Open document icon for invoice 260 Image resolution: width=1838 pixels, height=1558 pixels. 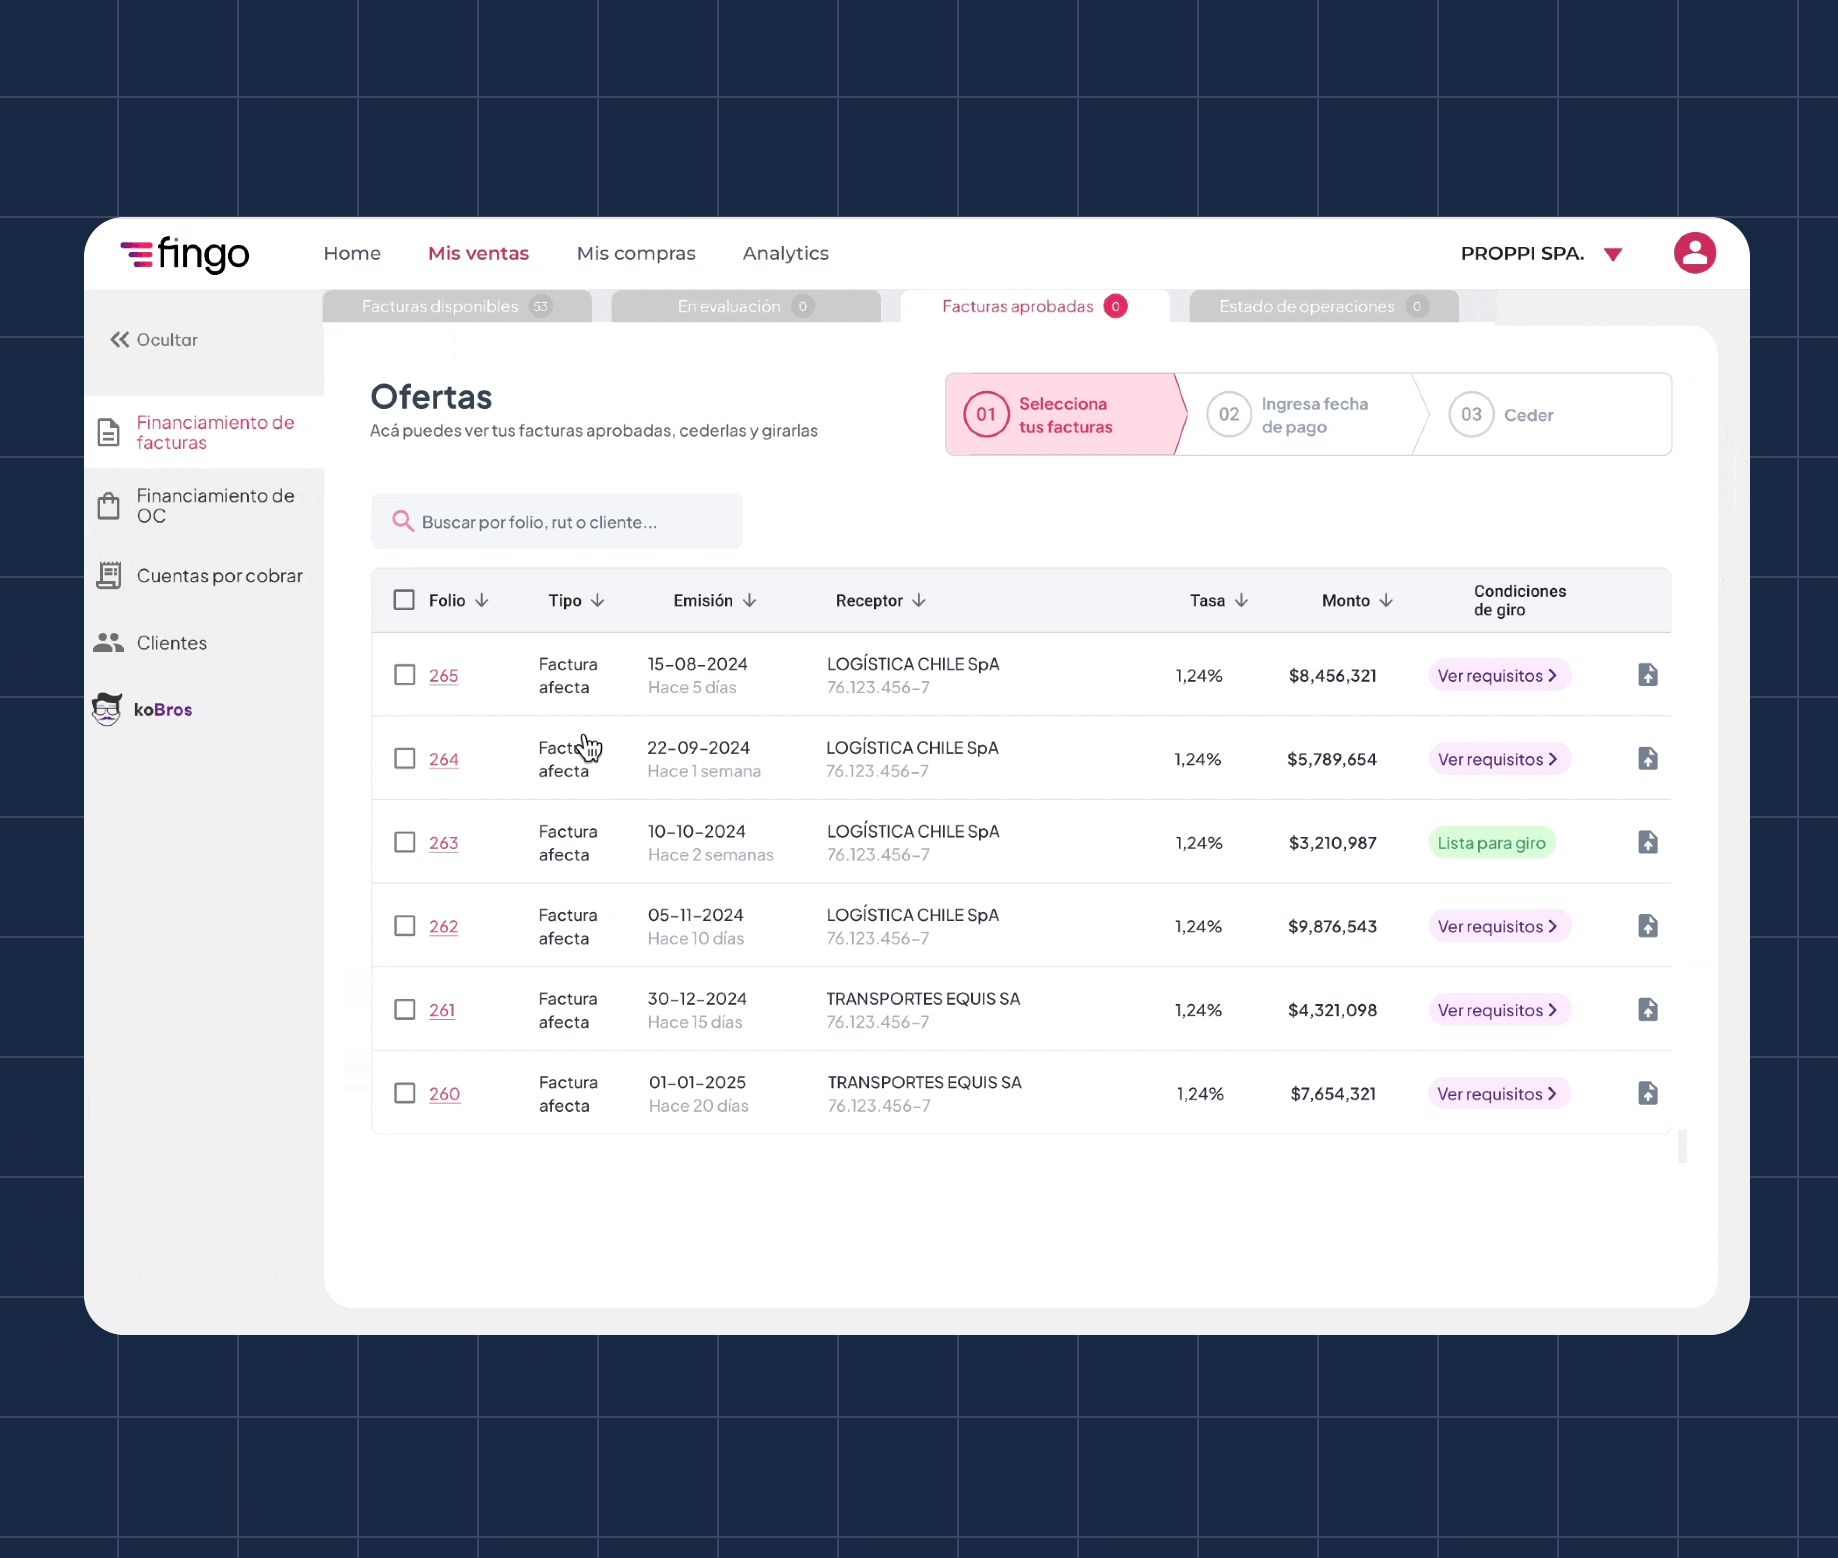click(1647, 1093)
